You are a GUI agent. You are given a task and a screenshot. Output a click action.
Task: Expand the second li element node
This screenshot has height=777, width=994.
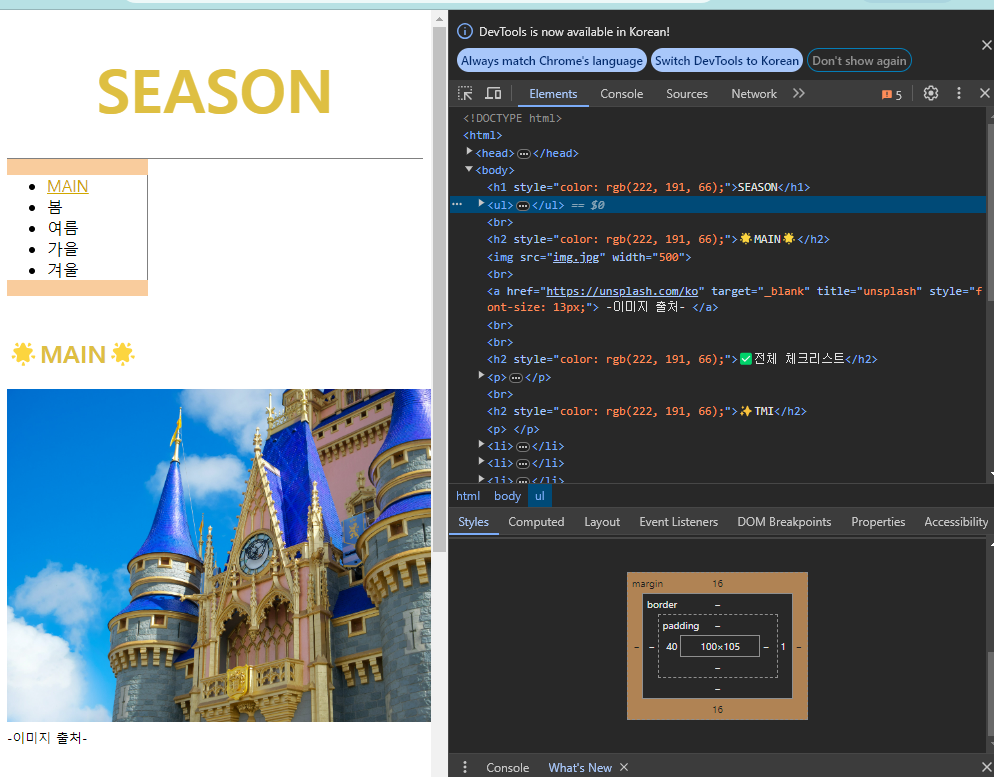pyautogui.click(x=481, y=461)
